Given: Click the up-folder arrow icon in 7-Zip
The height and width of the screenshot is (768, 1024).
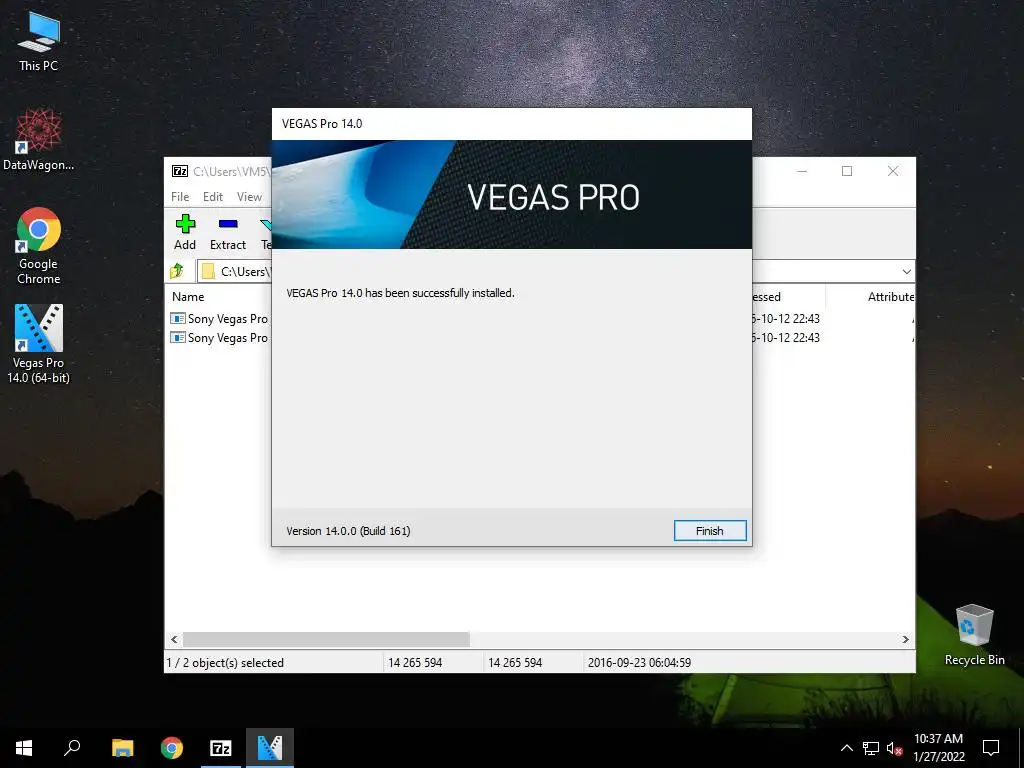Looking at the screenshot, I should pyautogui.click(x=177, y=271).
